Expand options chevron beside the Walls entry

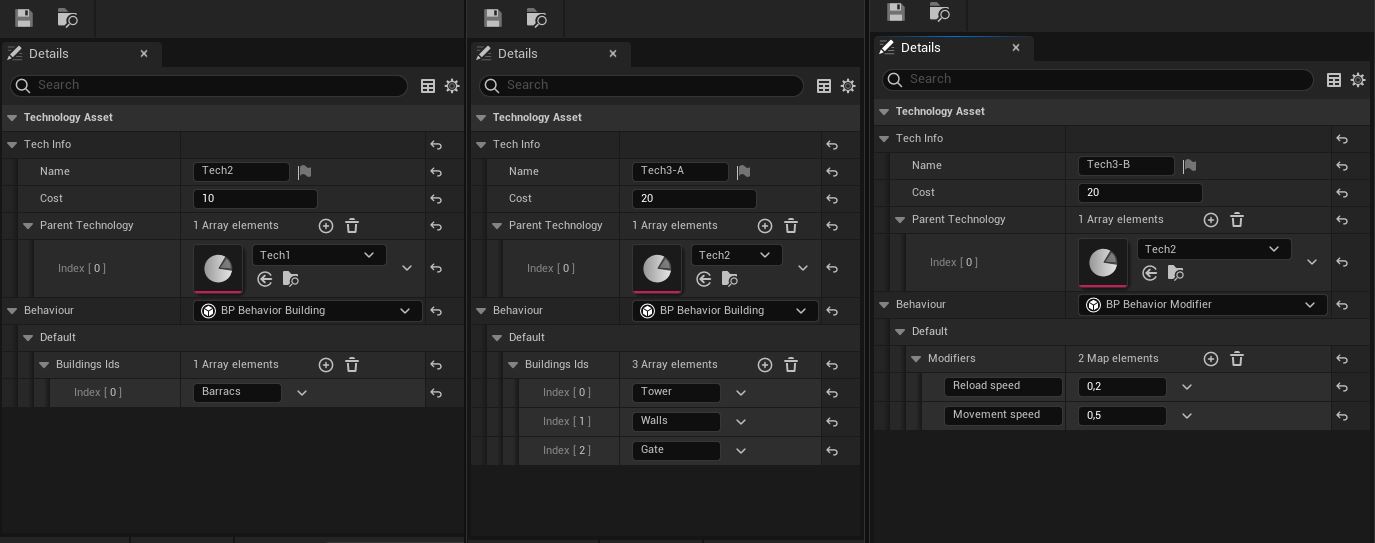(x=741, y=422)
